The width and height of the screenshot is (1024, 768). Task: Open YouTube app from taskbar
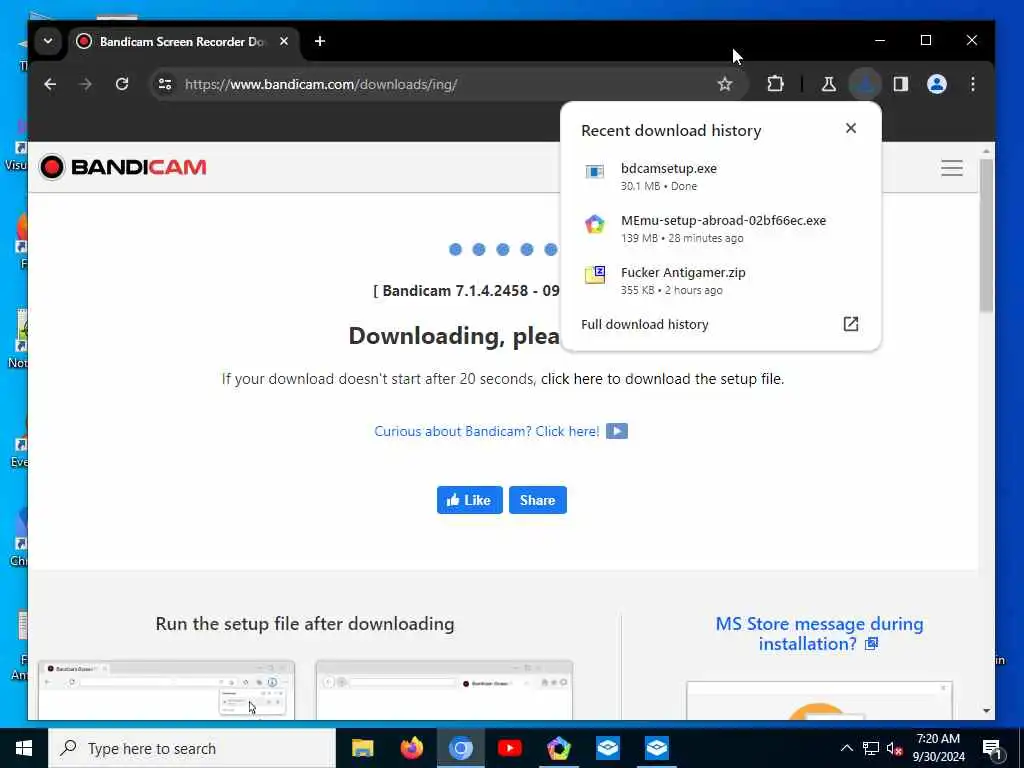pos(509,748)
